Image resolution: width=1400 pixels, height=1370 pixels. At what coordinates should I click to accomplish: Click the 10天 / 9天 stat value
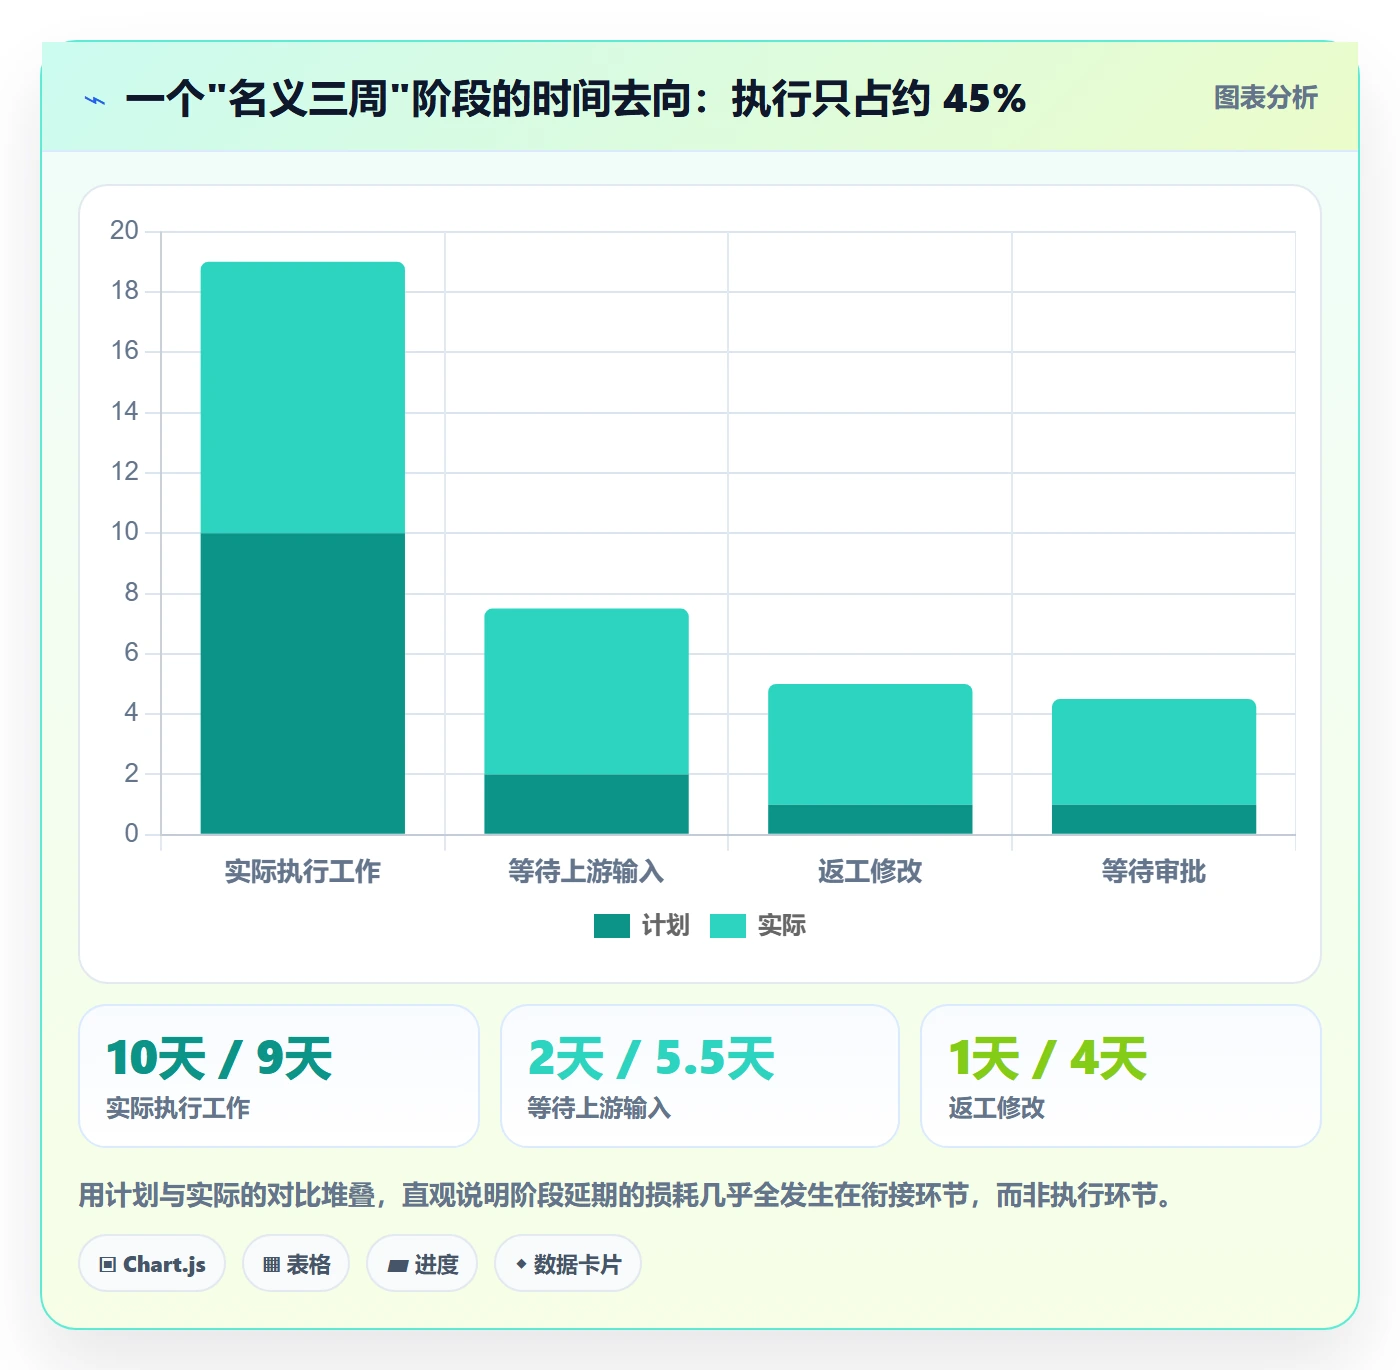219,1059
